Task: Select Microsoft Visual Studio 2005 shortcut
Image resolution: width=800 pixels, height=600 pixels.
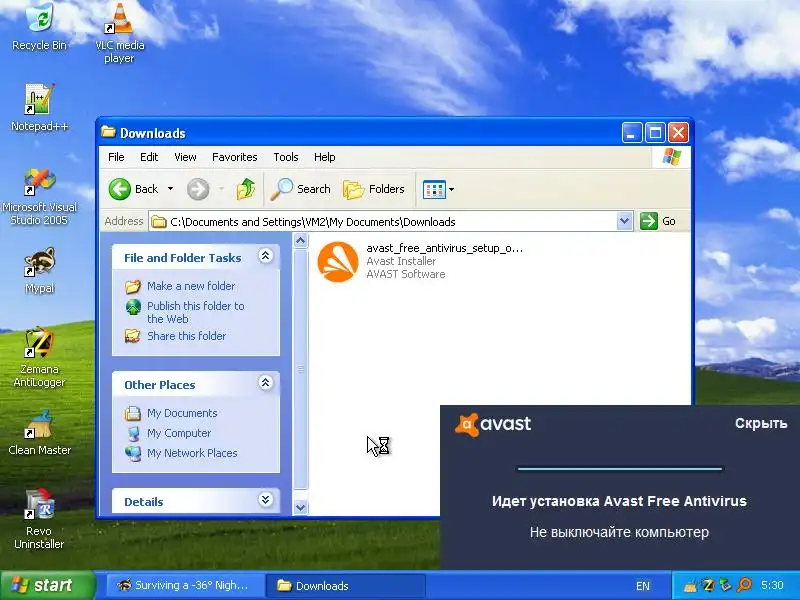Action: click(x=39, y=196)
